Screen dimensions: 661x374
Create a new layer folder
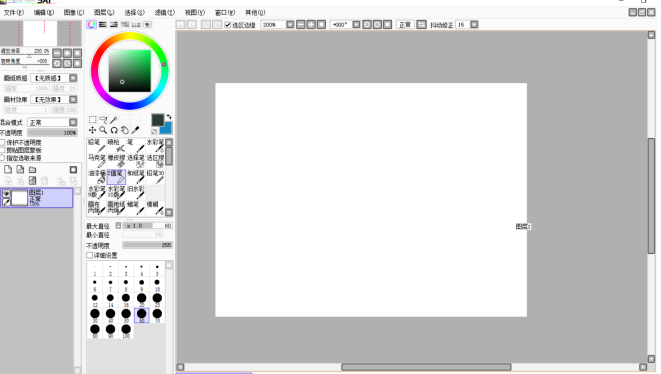[32, 170]
